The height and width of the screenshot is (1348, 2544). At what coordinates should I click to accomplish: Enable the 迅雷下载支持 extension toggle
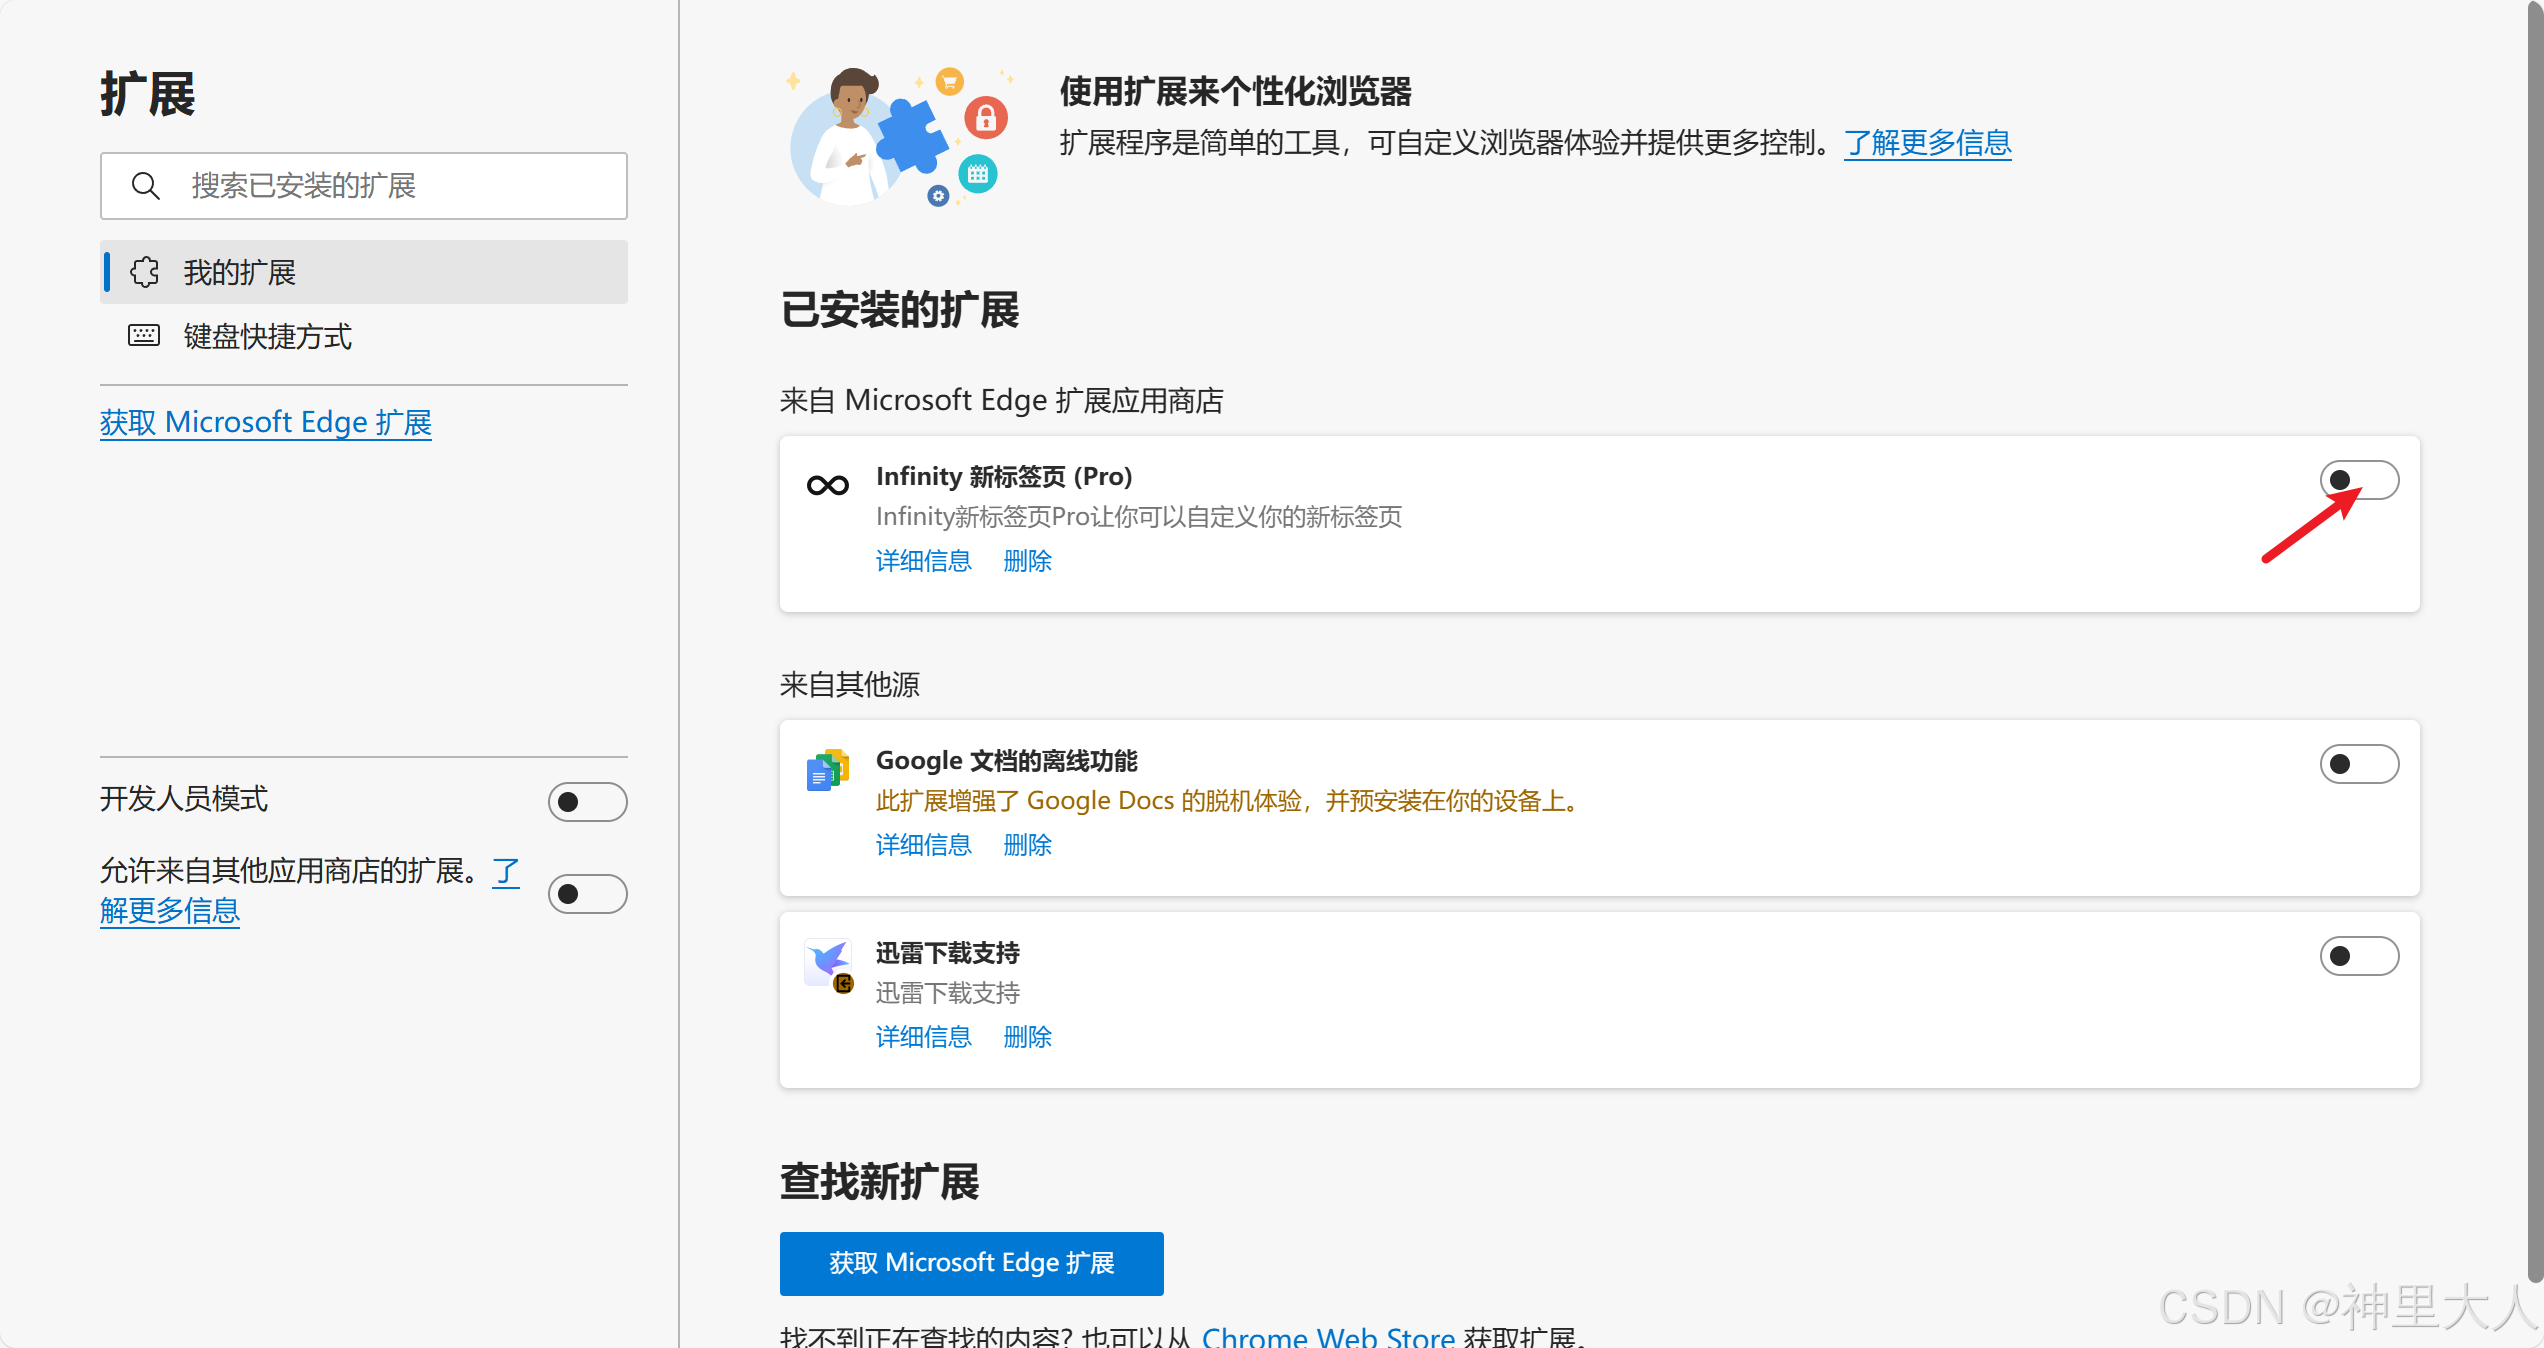[2358, 956]
